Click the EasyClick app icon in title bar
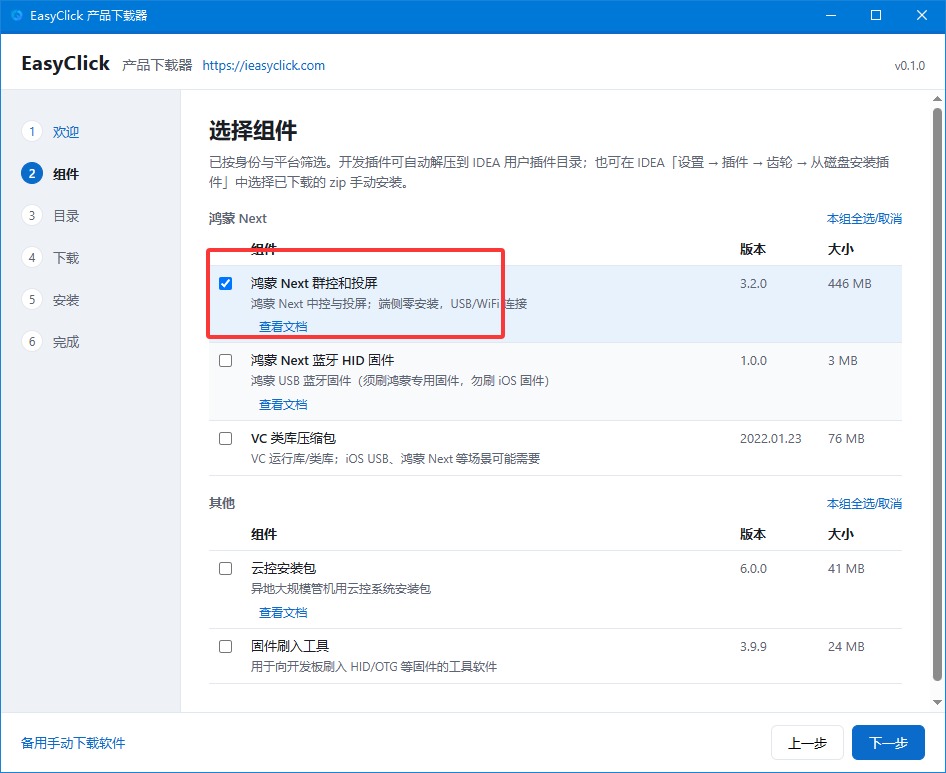Image resolution: width=946 pixels, height=773 pixels. [x=16, y=15]
